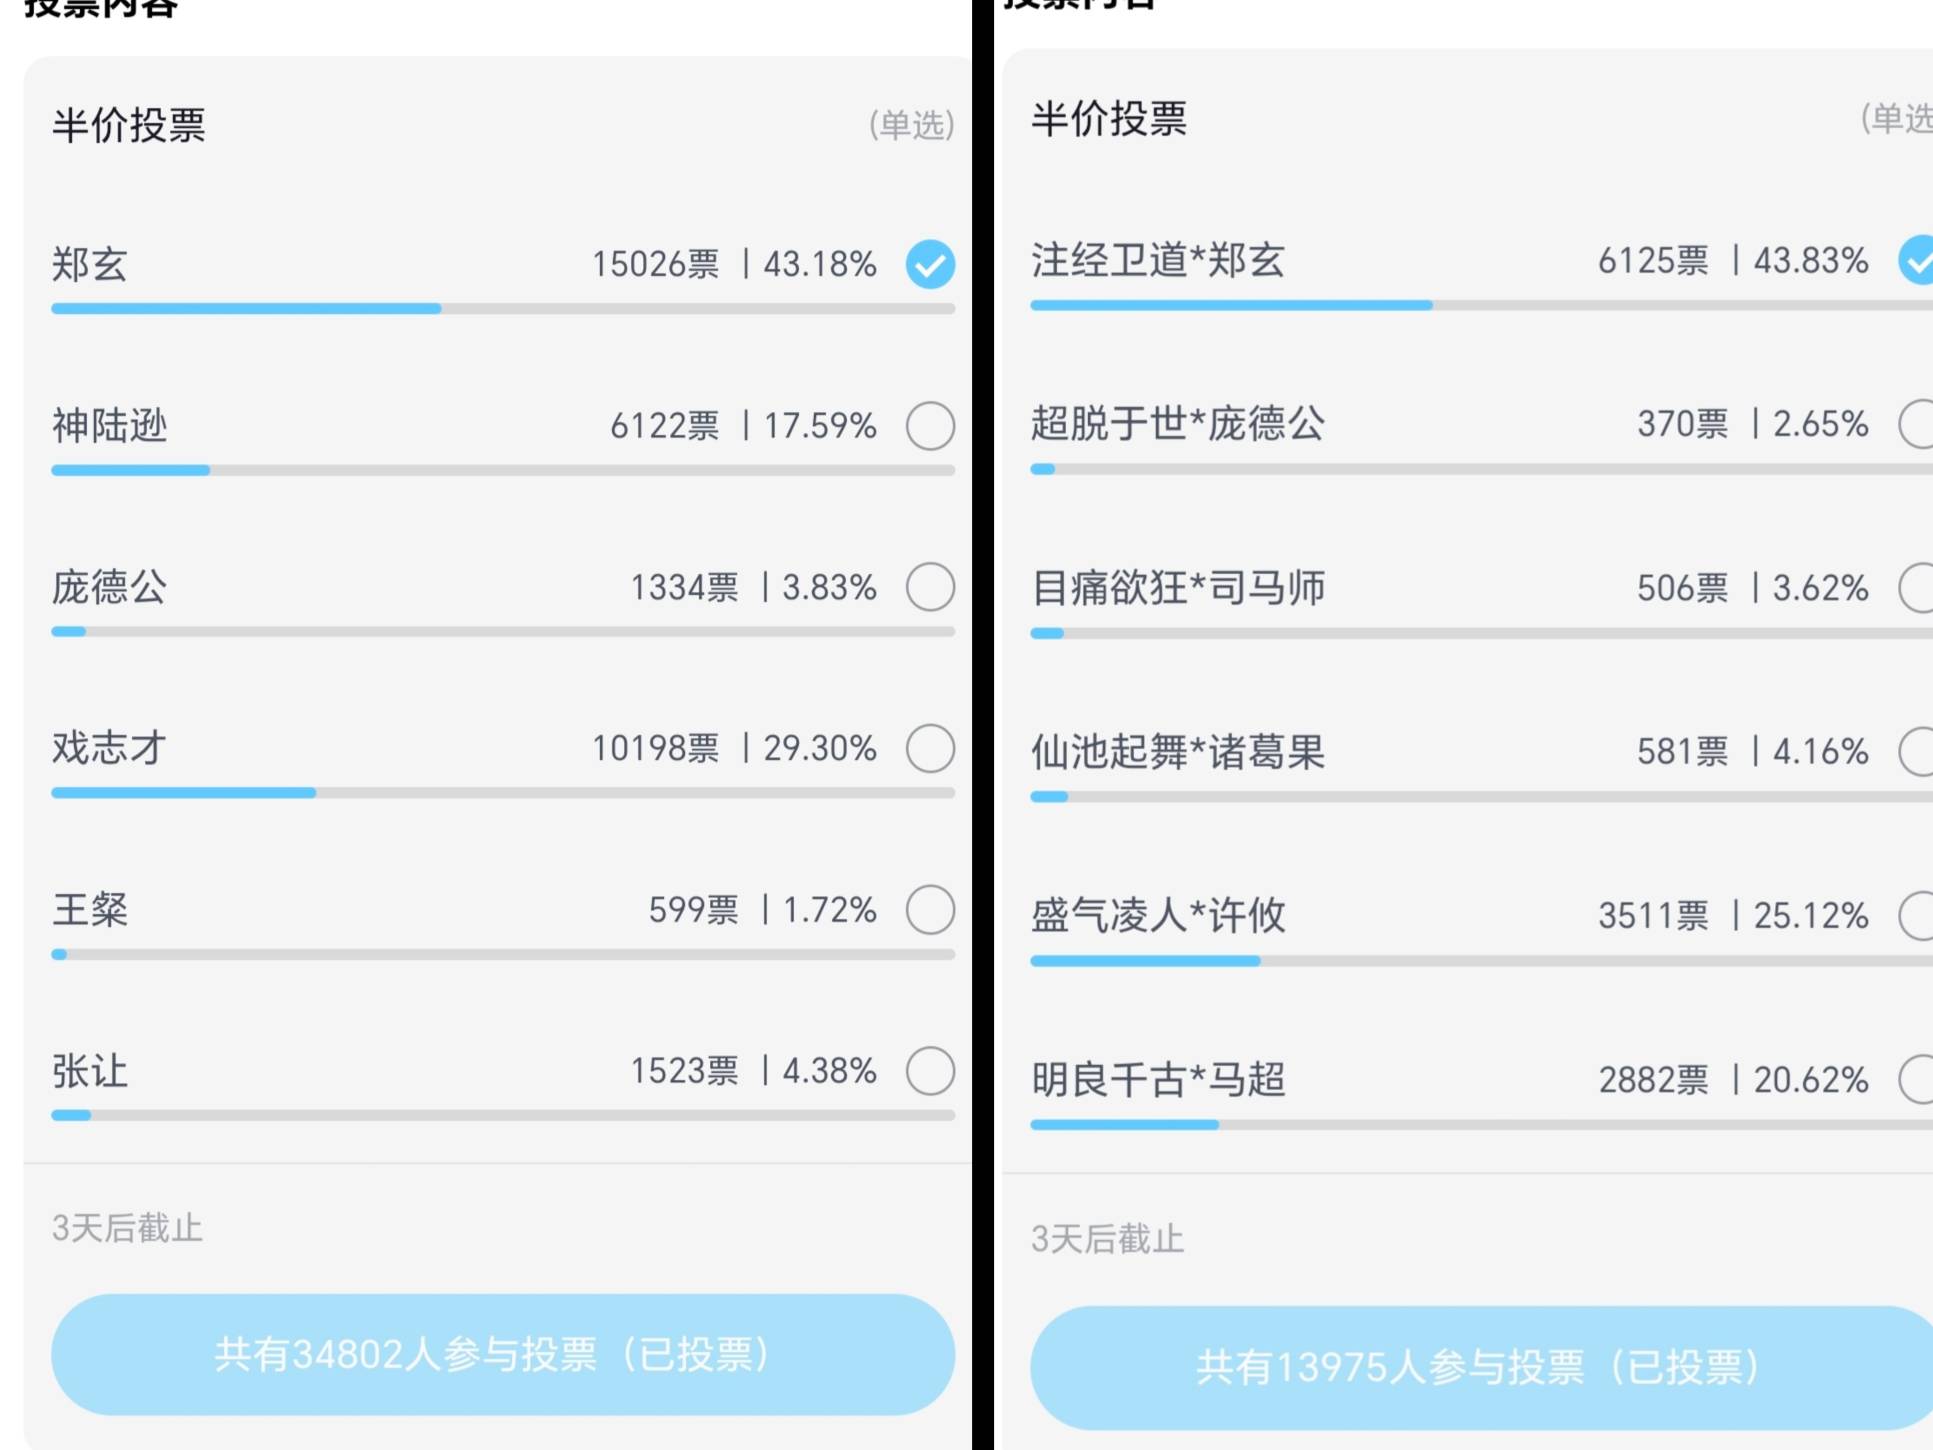This screenshot has width=1933, height=1450.
Task: Choose the 戏志才 radio button
Action: tap(929, 748)
